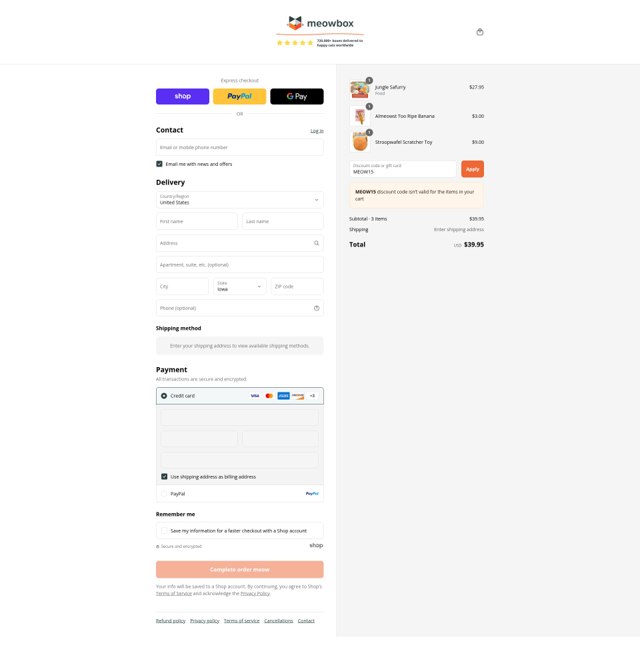Focus the Address field
The height and width of the screenshot is (663, 640).
pos(240,243)
